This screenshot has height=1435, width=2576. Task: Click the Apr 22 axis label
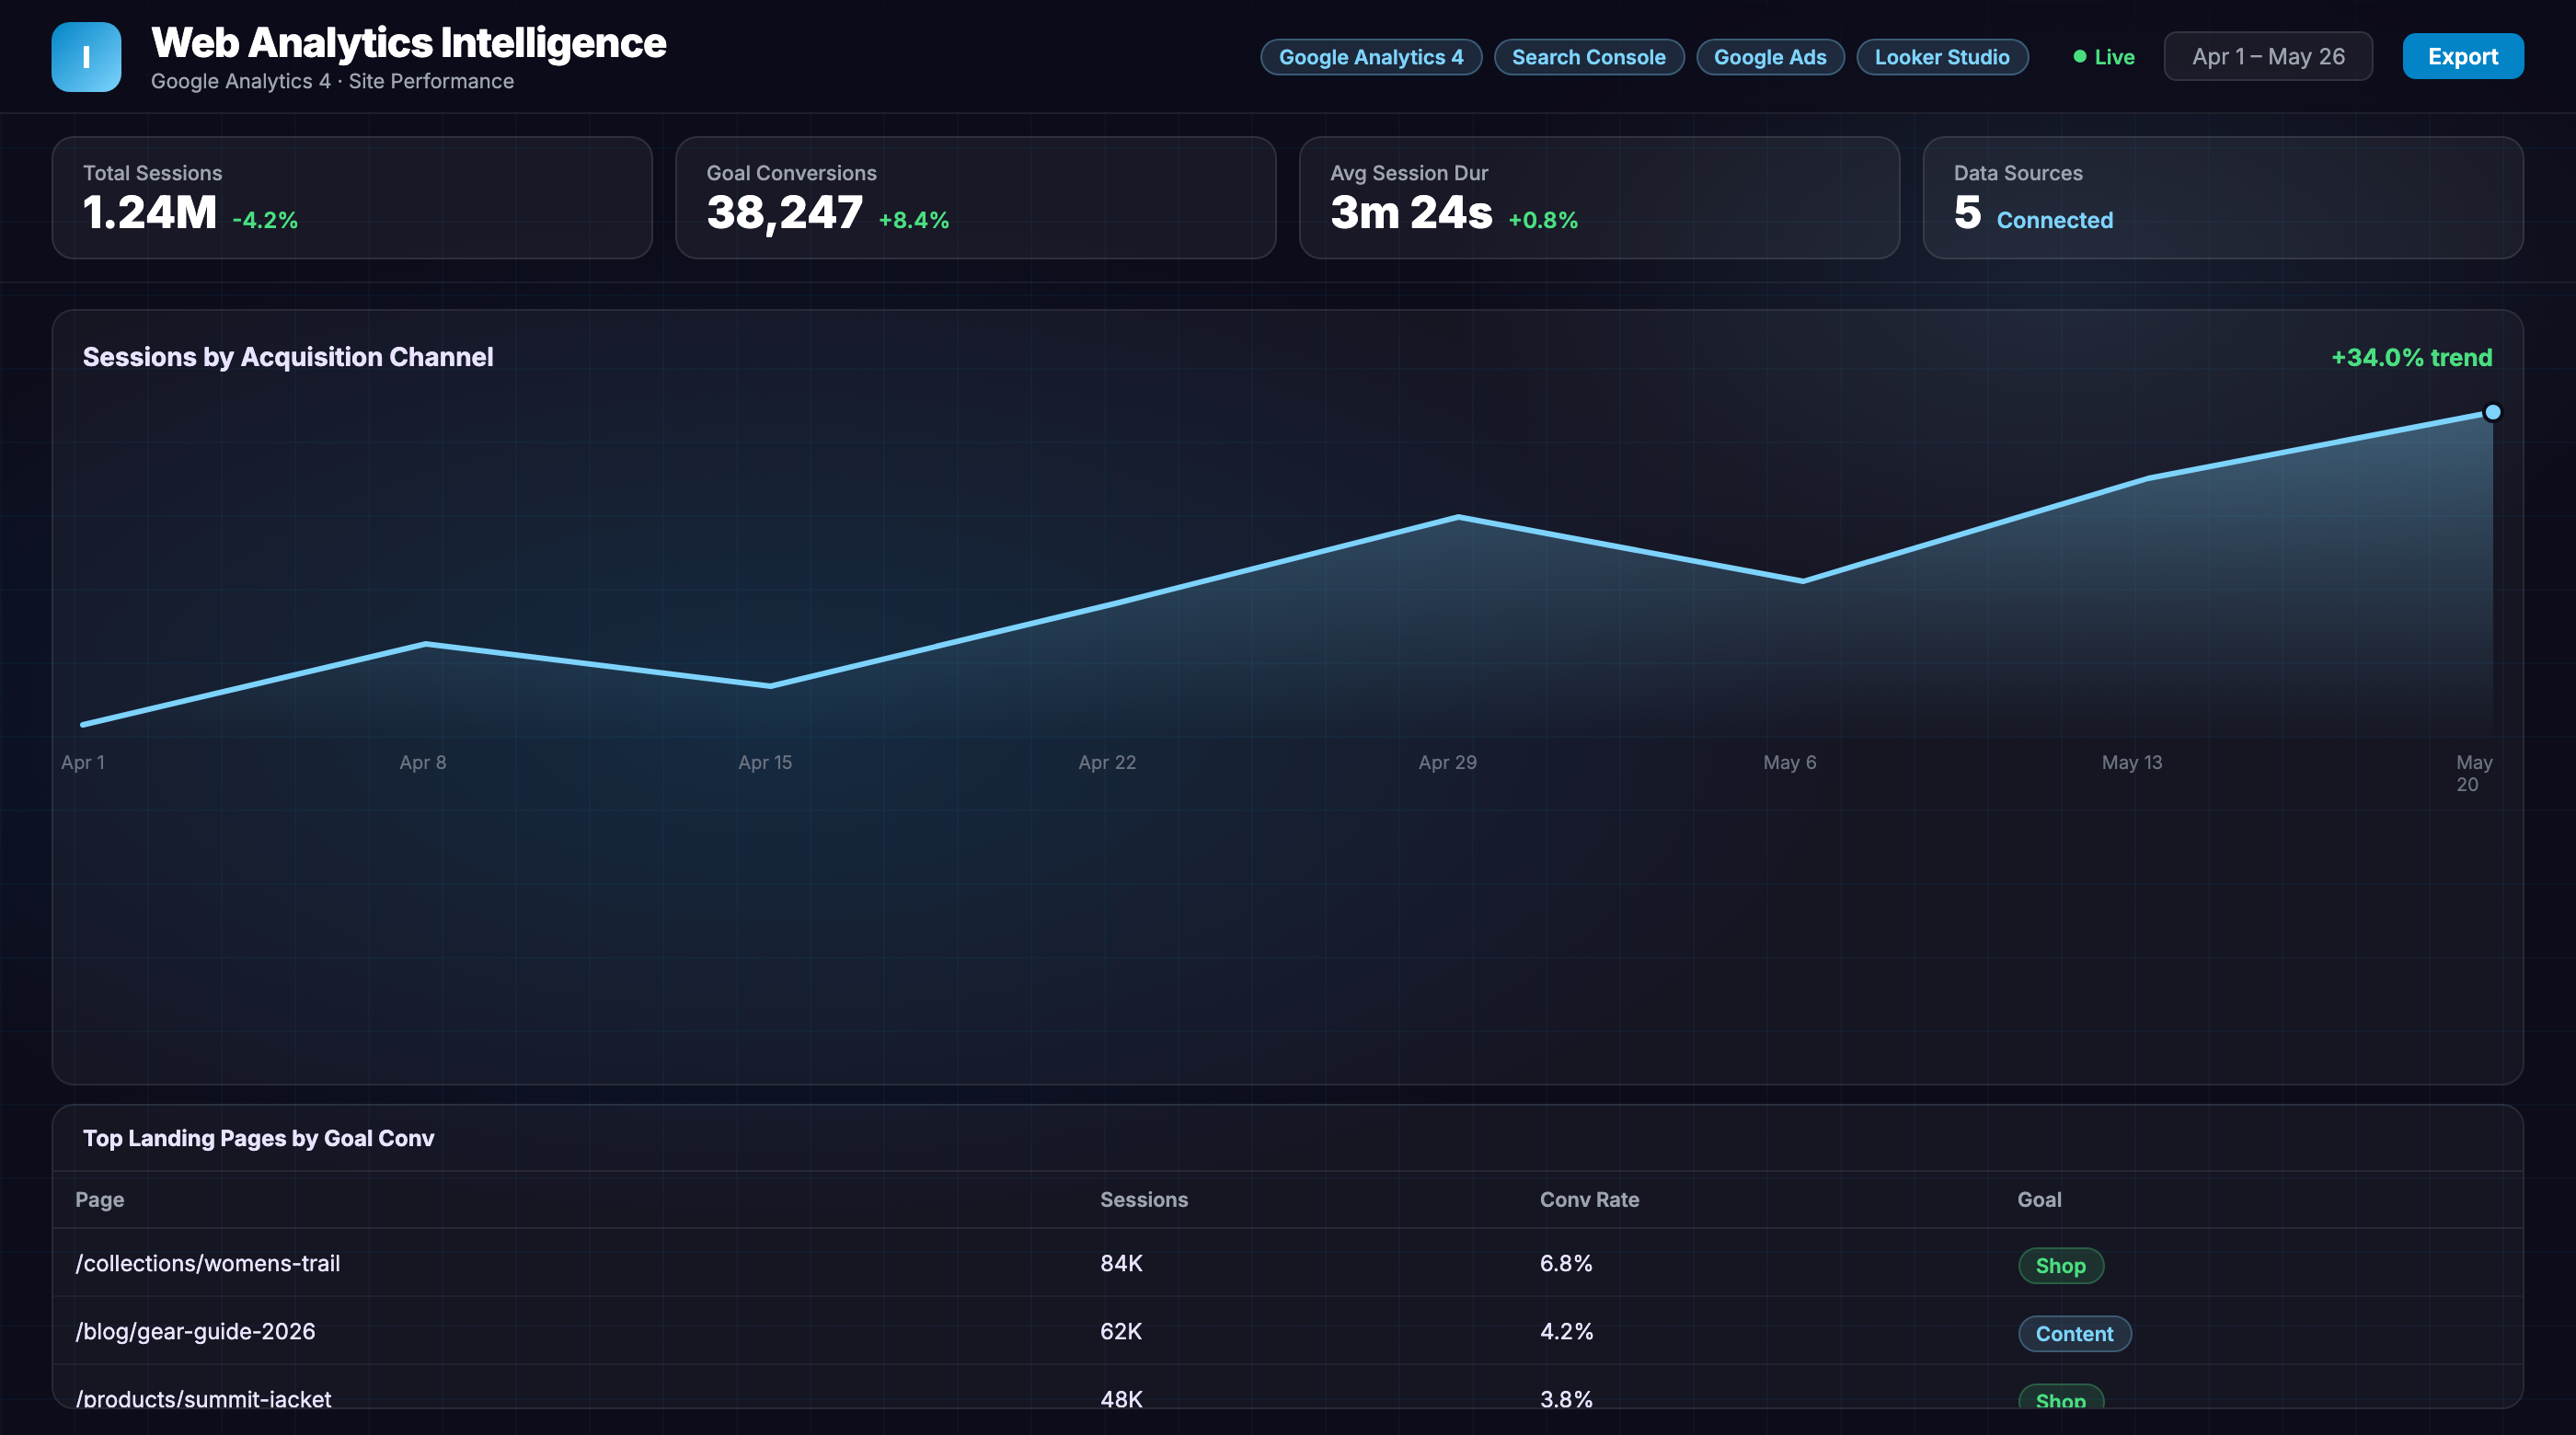pos(1107,762)
